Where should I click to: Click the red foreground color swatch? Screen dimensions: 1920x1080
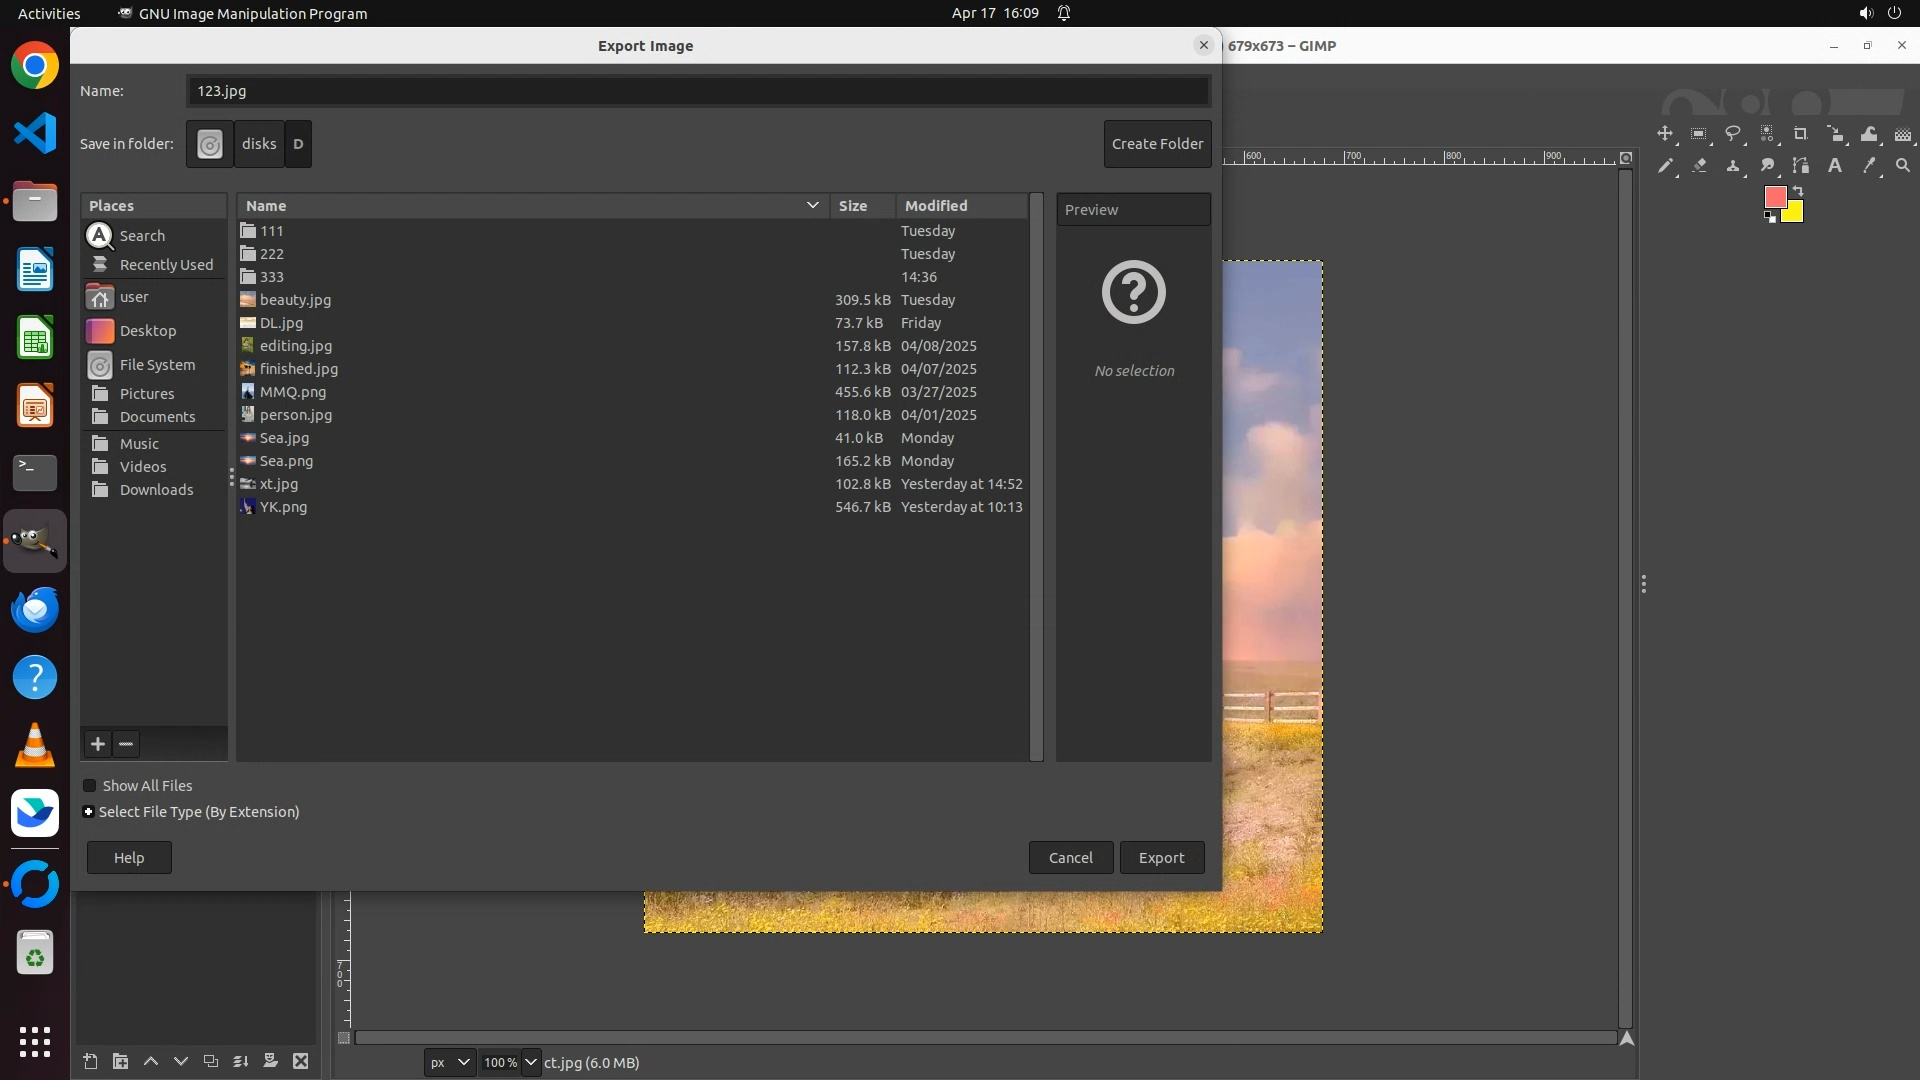coord(1775,197)
